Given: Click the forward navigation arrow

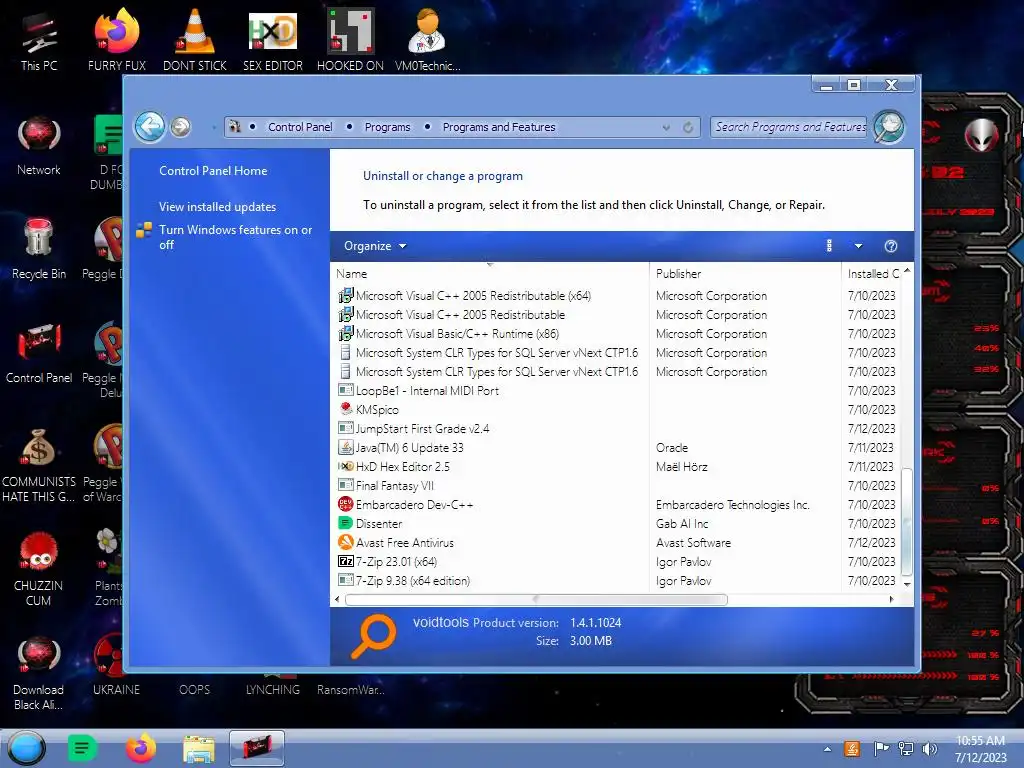Looking at the screenshot, I should (180, 127).
